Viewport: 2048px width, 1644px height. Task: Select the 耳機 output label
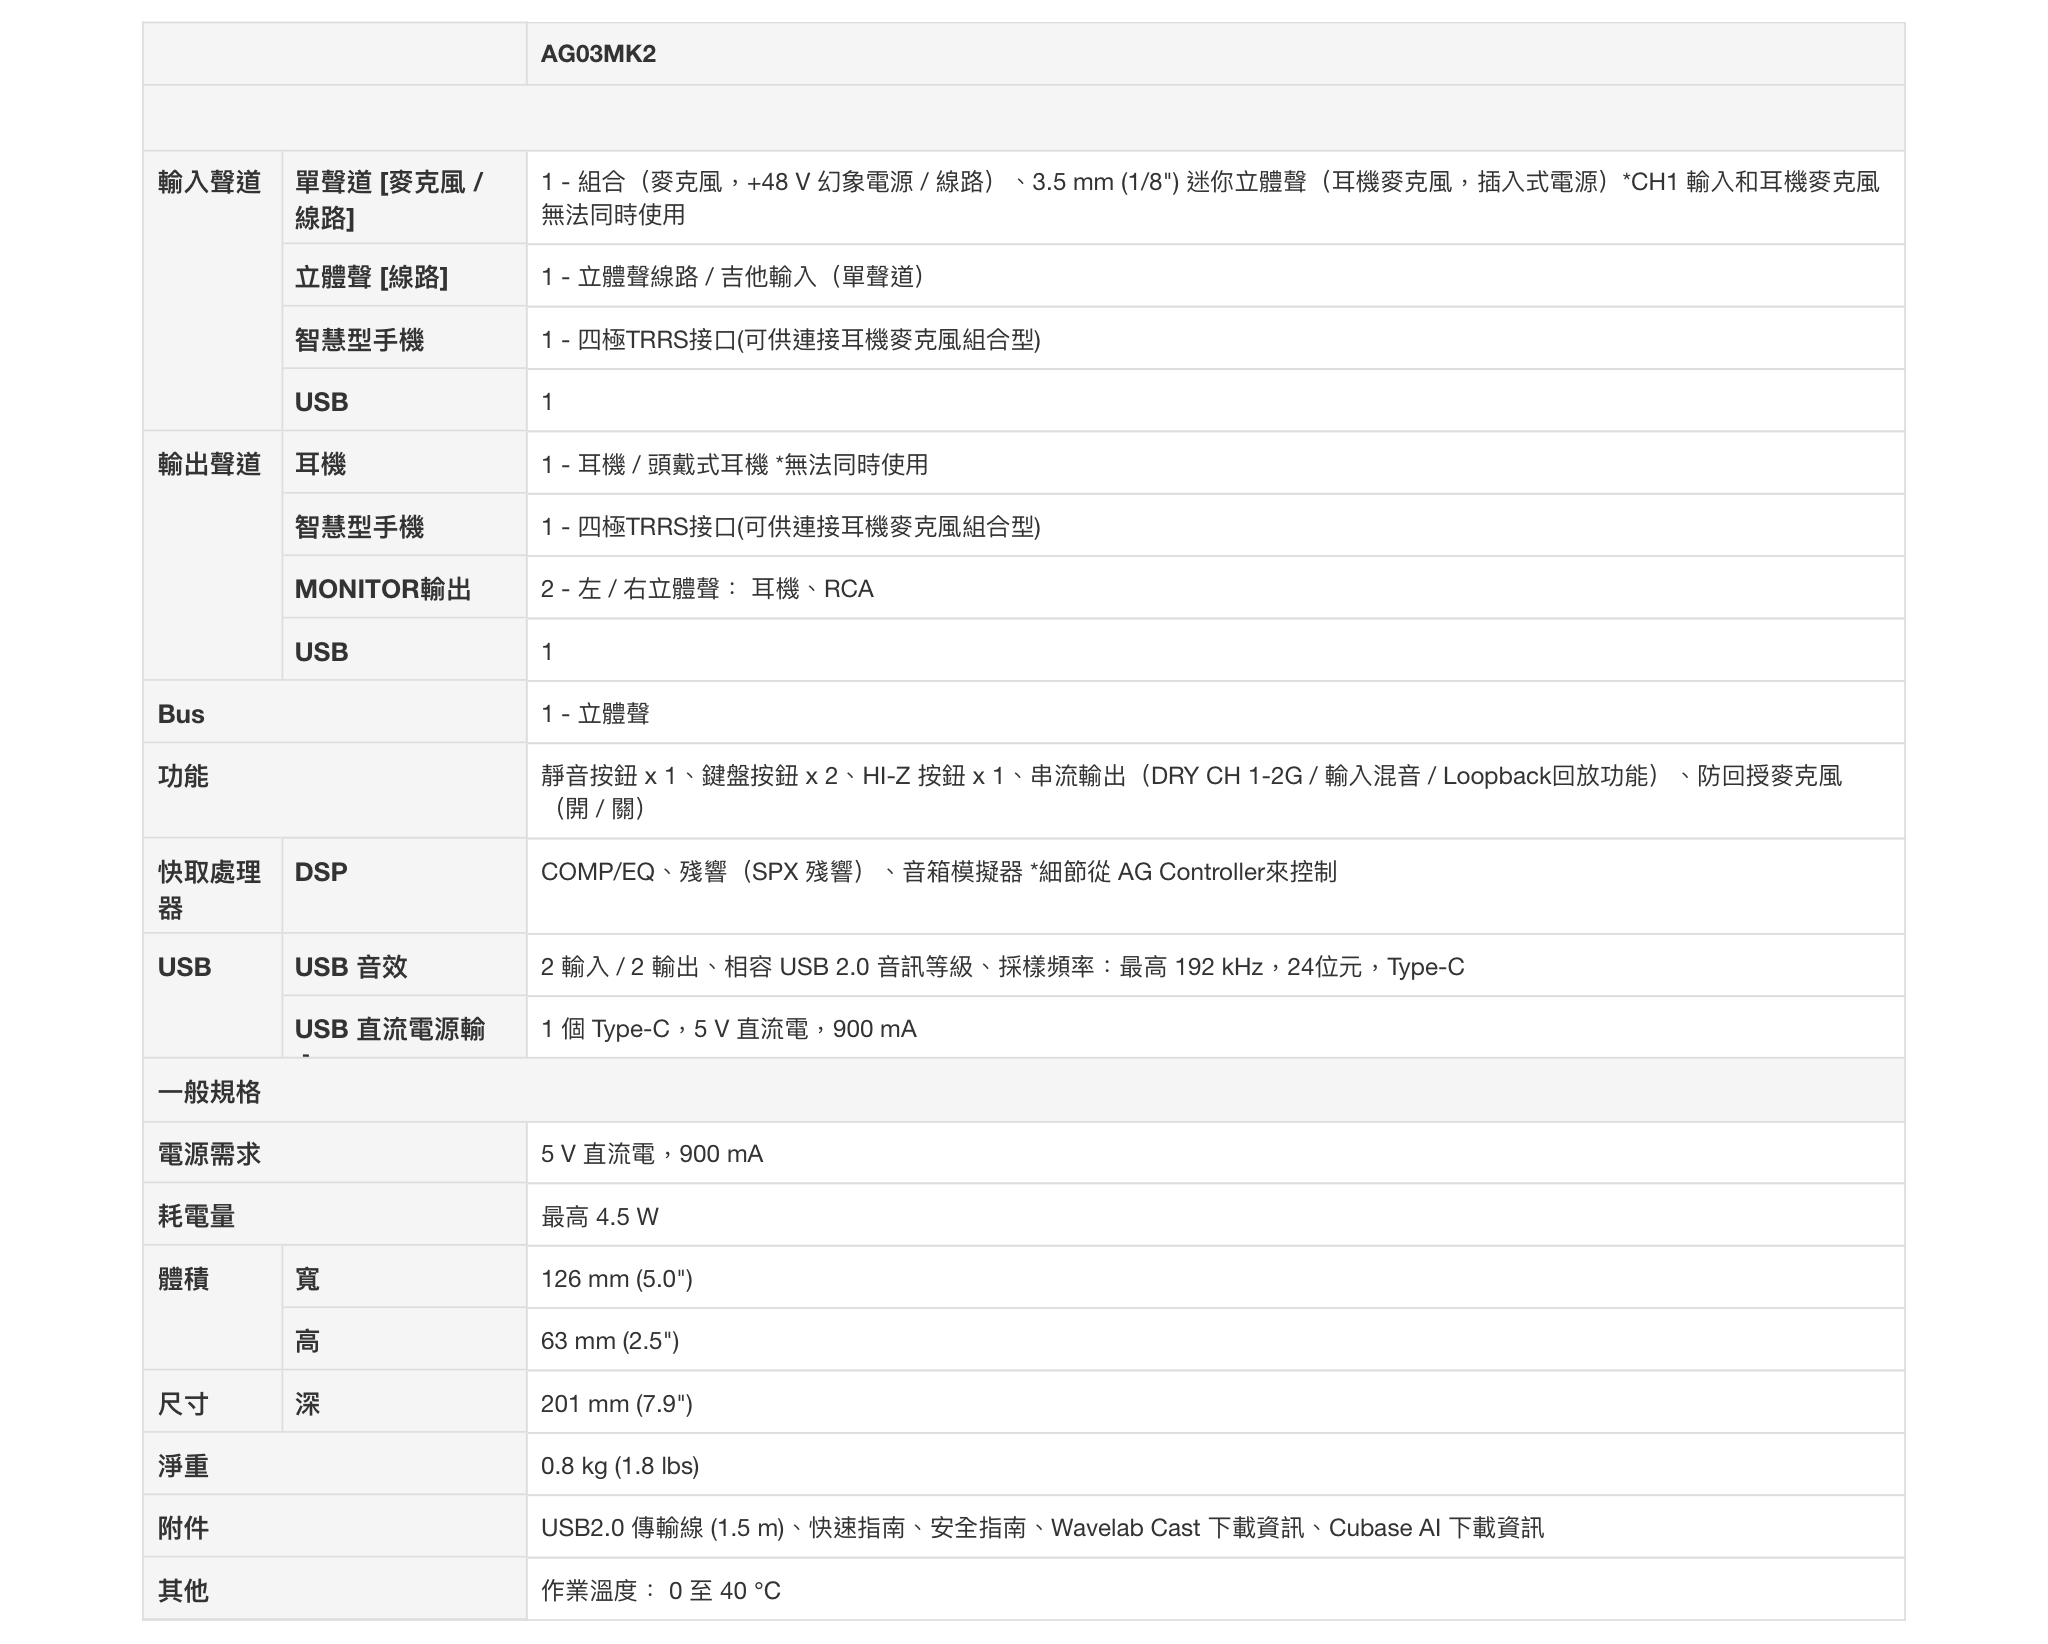[320, 464]
